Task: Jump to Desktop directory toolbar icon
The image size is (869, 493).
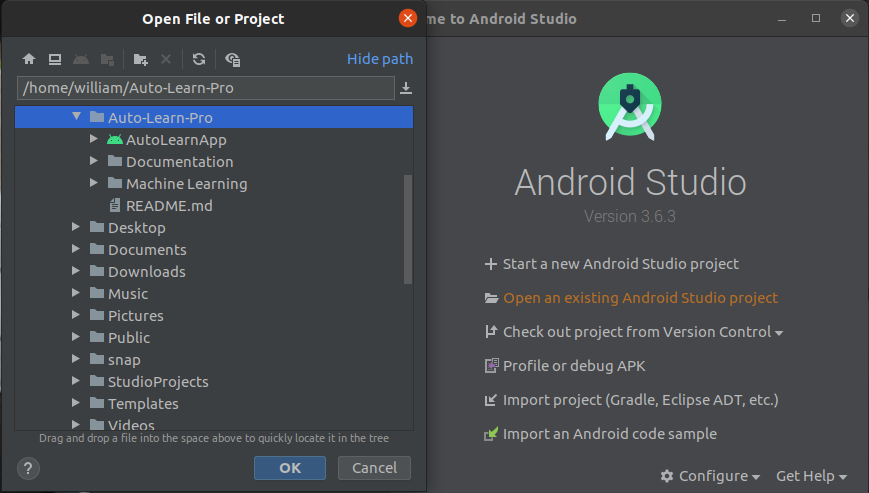Action: pyautogui.click(x=55, y=59)
